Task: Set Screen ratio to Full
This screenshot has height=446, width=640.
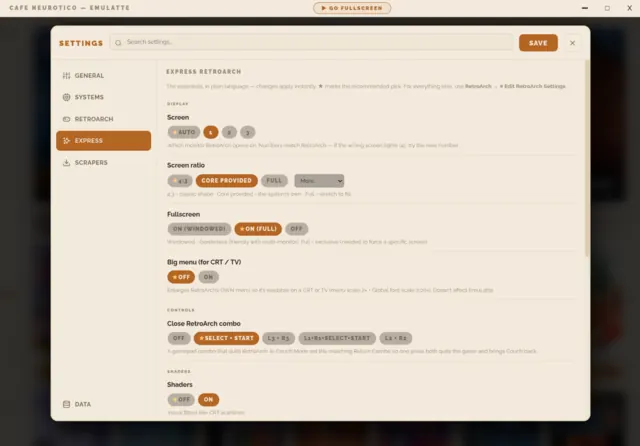Action: pos(274,180)
